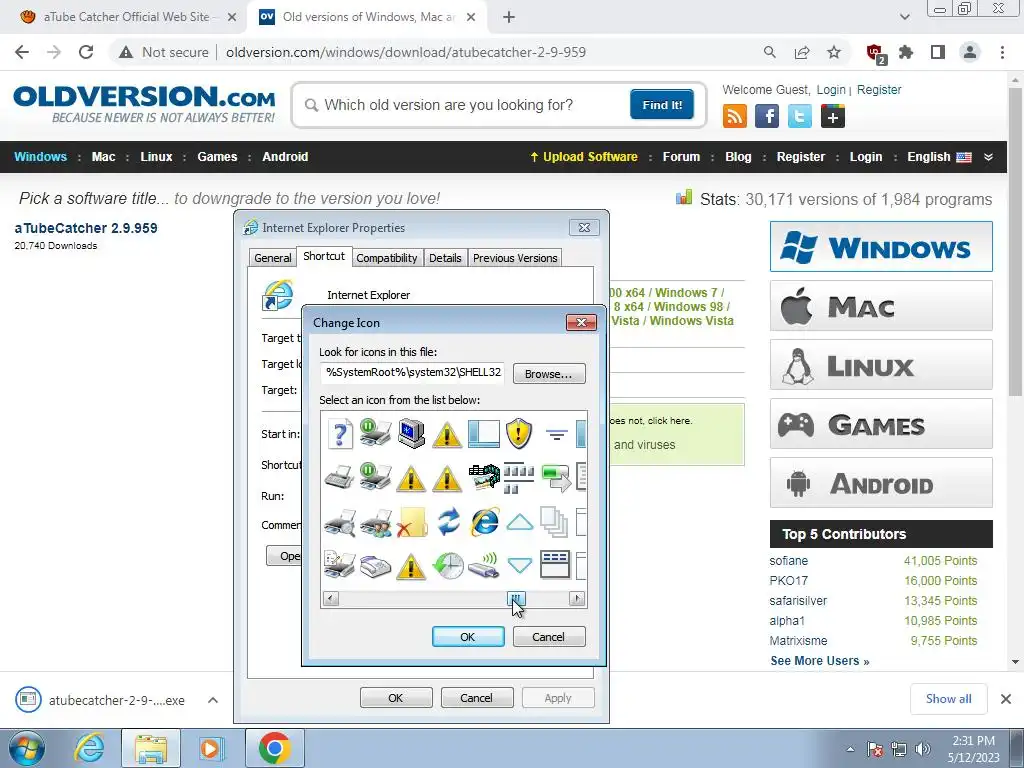Pick the grouped tiles view icon

pos(520,477)
